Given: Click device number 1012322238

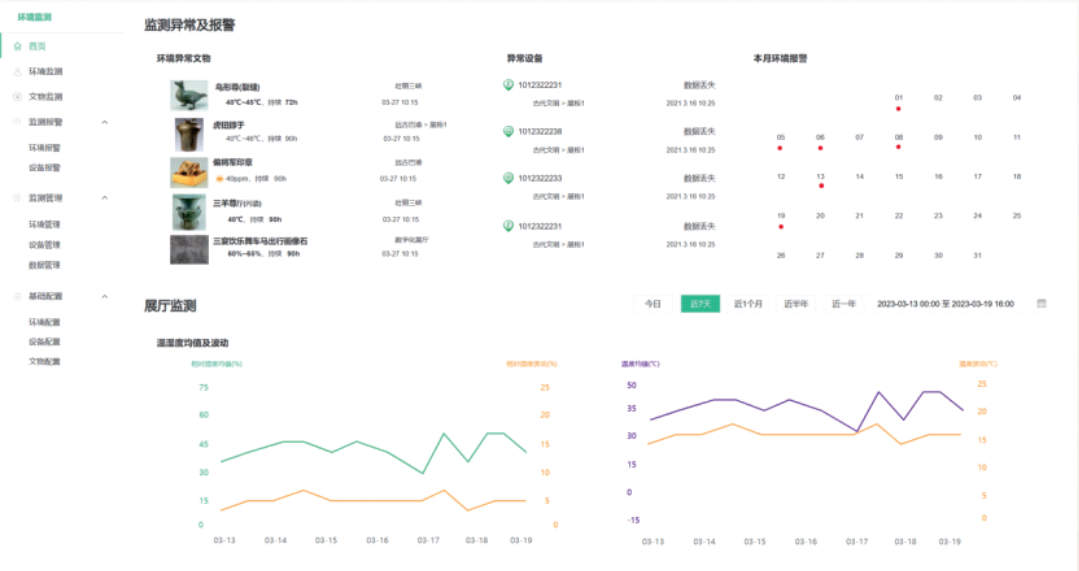Looking at the screenshot, I should 540,131.
